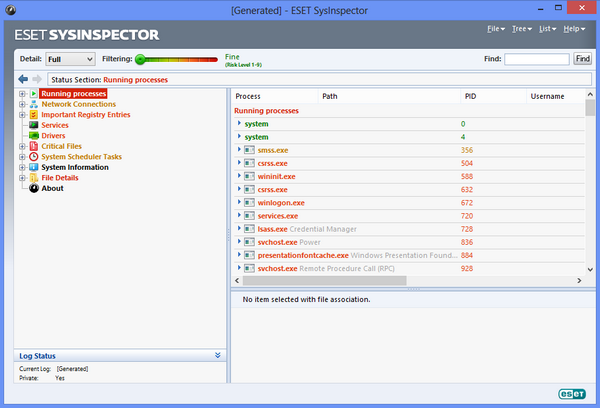Expand the smss.exe process row arrow
This screenshot has width=600, height=408.
tap(239, 150)
